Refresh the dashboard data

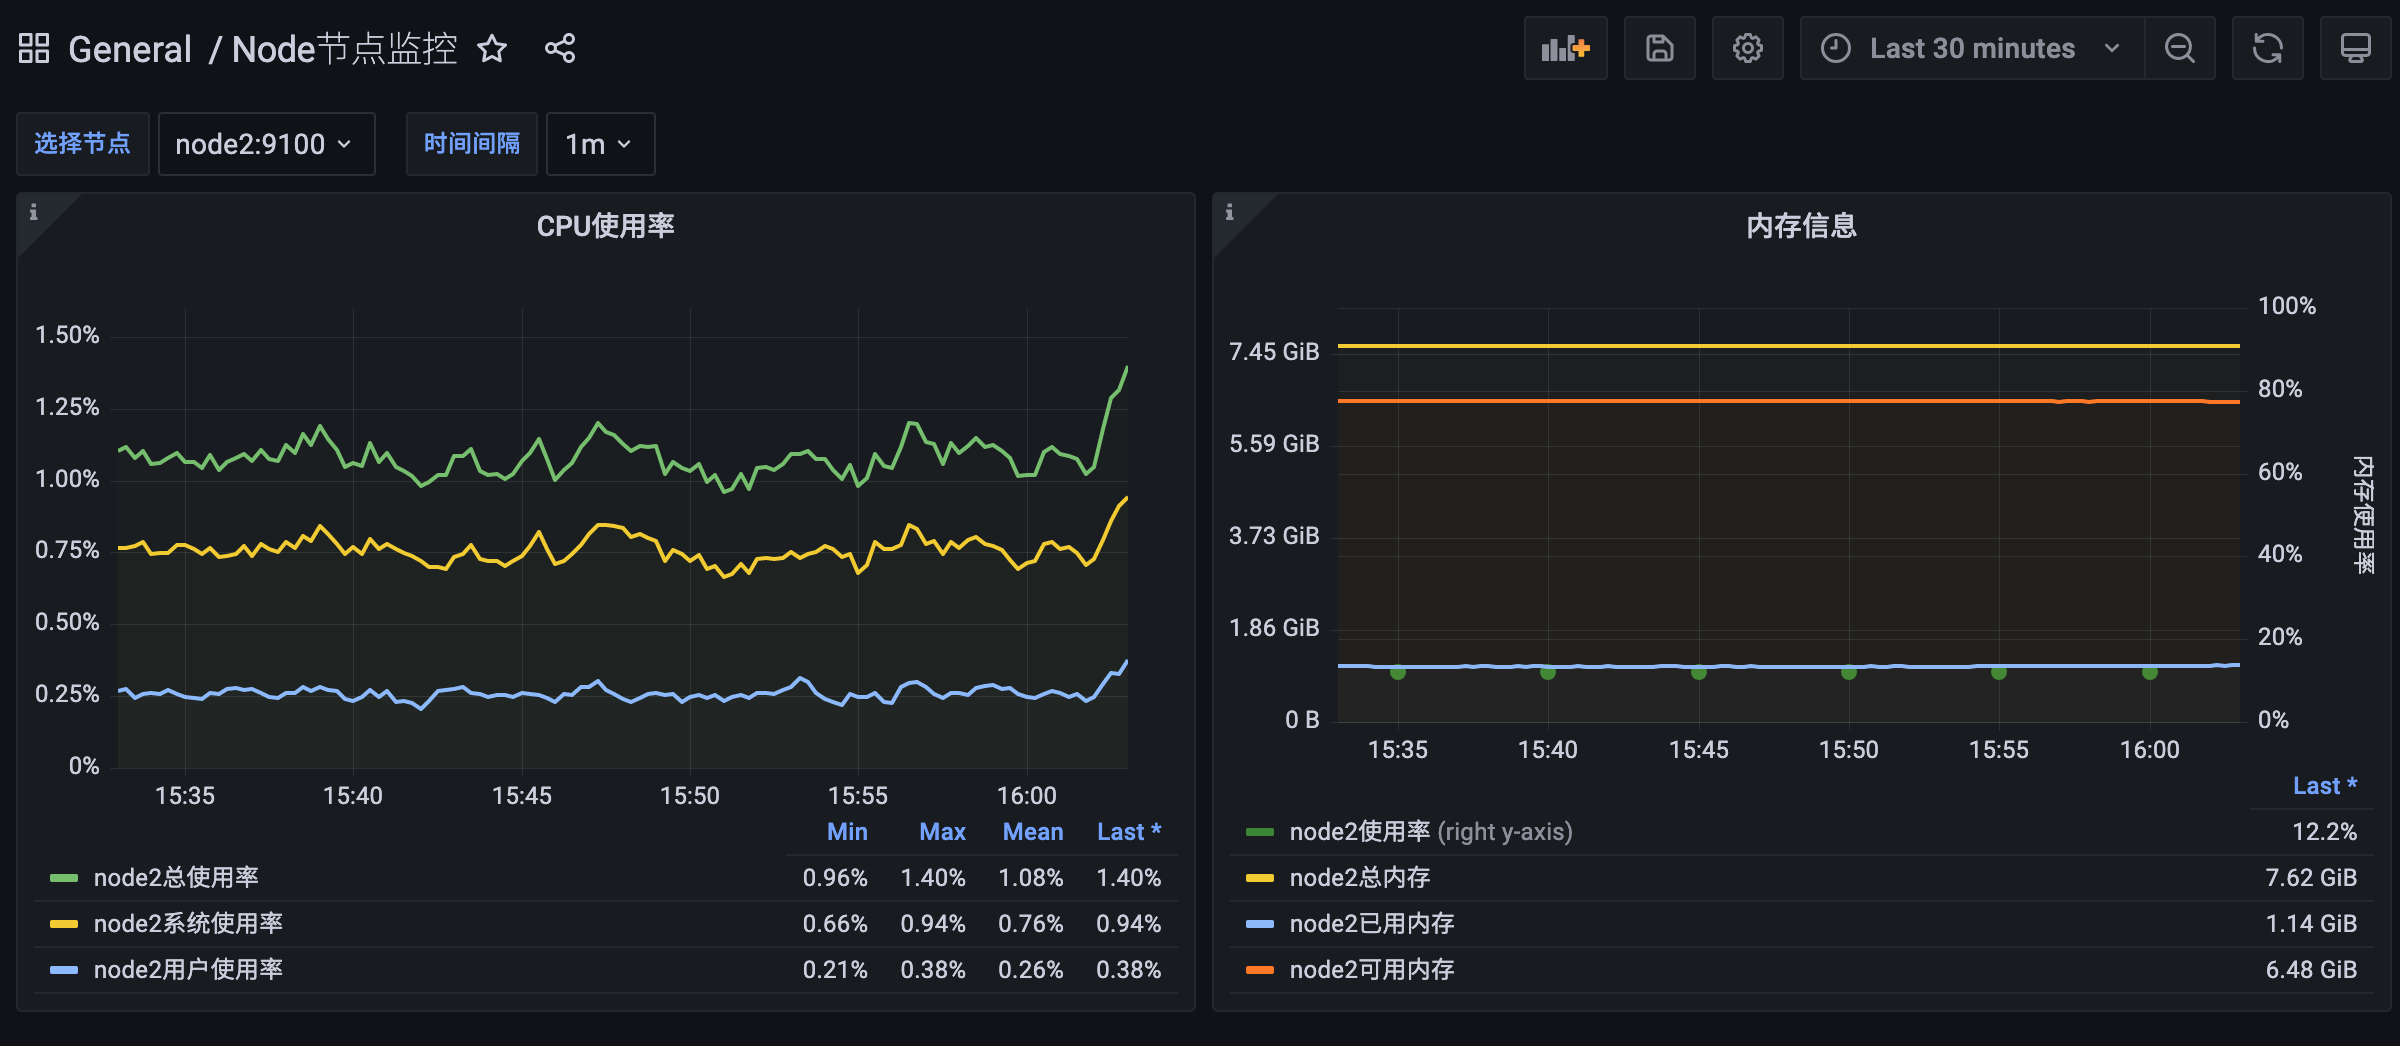[x=2267, y=47]
